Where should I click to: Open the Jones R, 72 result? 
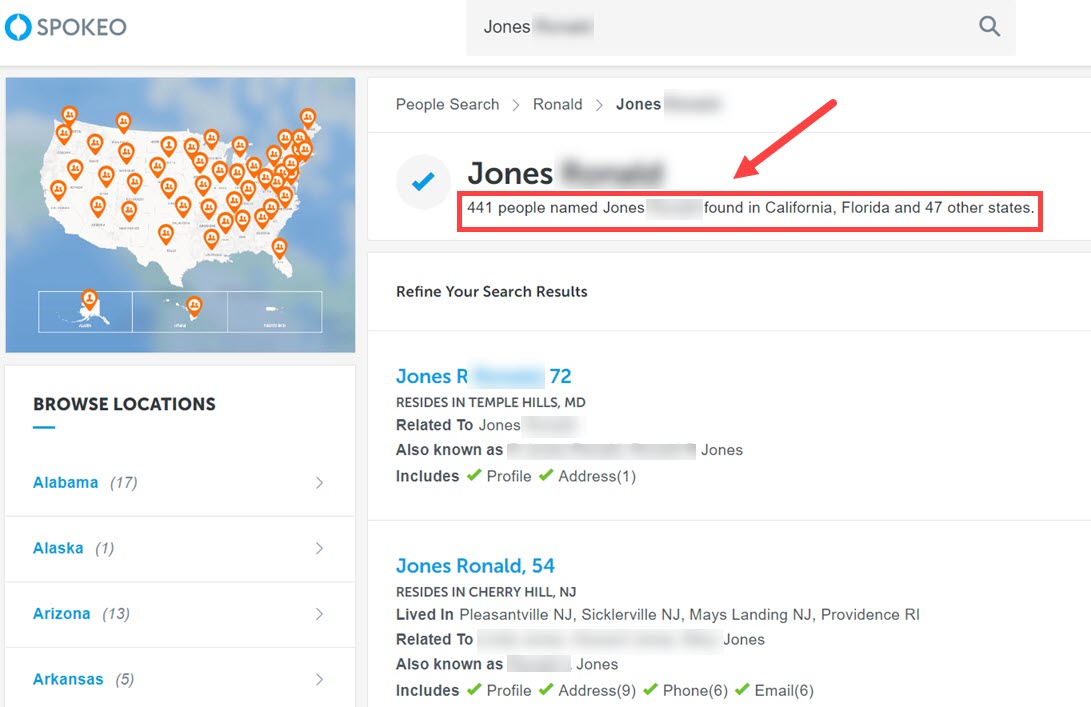tap(484, 376)
